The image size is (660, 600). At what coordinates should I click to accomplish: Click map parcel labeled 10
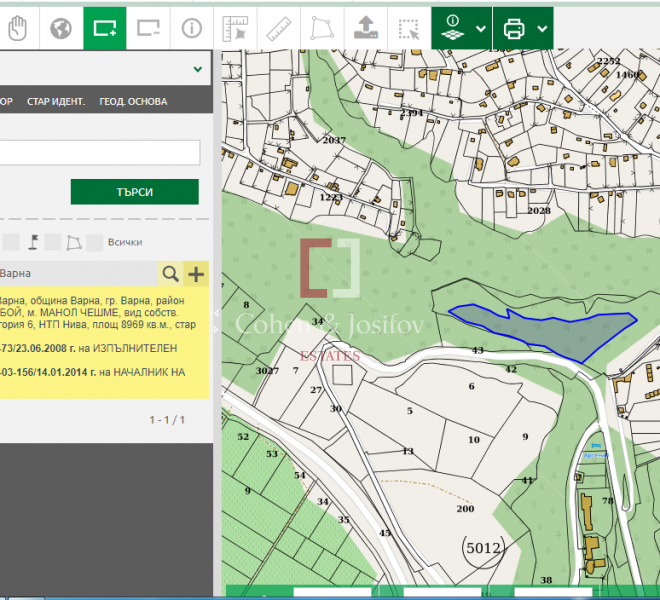coord(474,440)
